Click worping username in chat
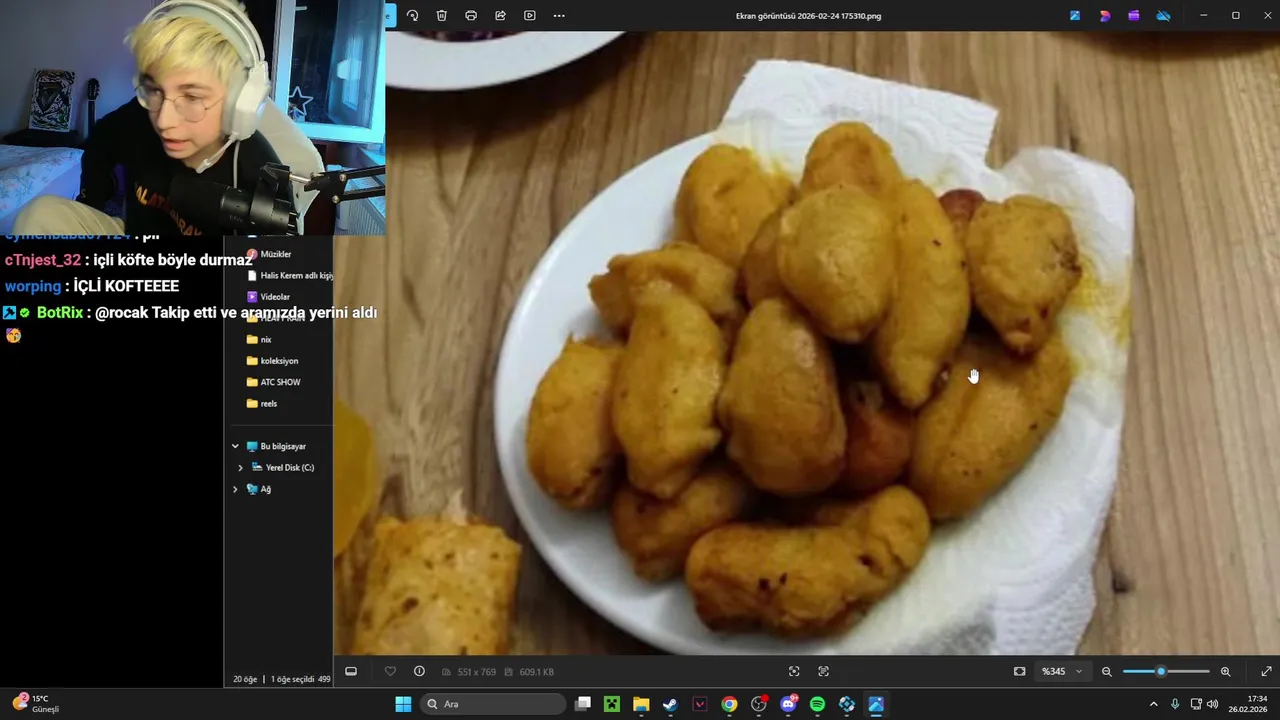Viewport: 1280px width, 720px height. click(32, 286)
